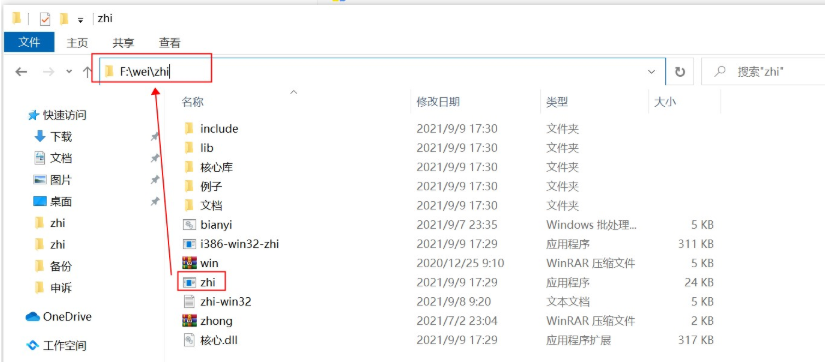Click the properties checkmark icon in title bar
Image resolution: width=825 pixels, height=363 pixels.
45,19
